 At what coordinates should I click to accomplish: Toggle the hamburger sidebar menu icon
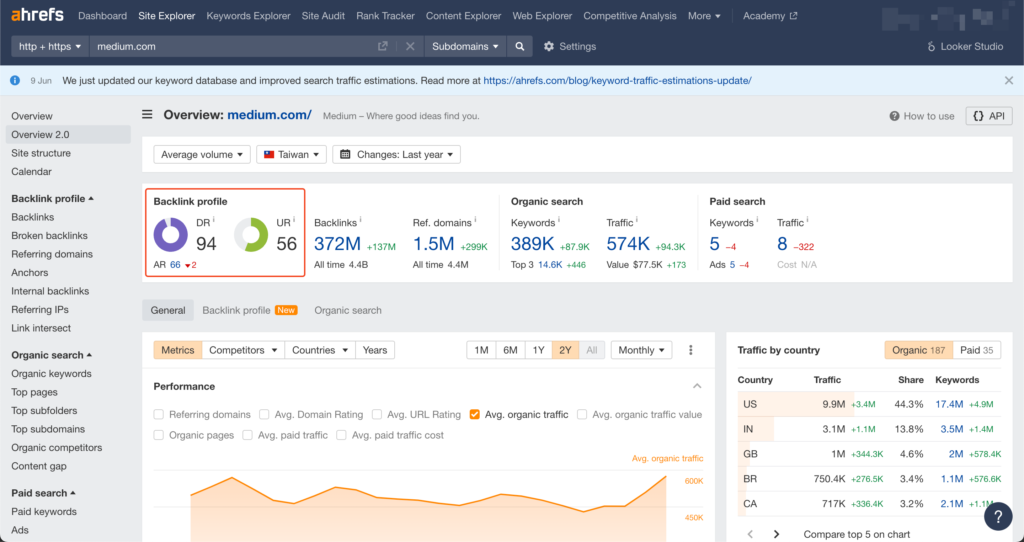(x=148, y=115)
